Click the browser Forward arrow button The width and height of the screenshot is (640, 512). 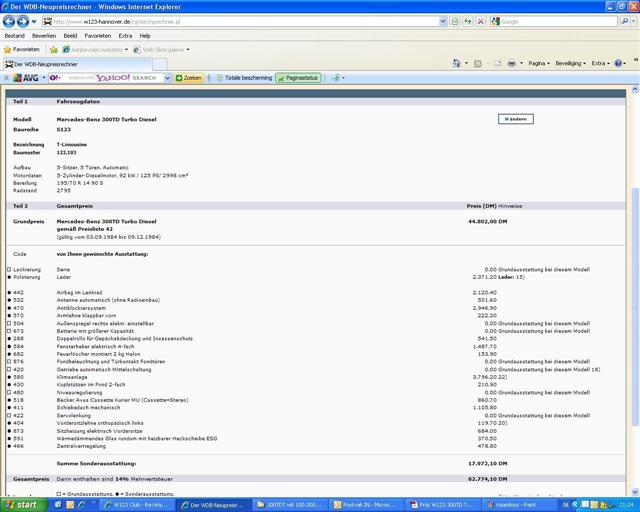pos(23,21)
